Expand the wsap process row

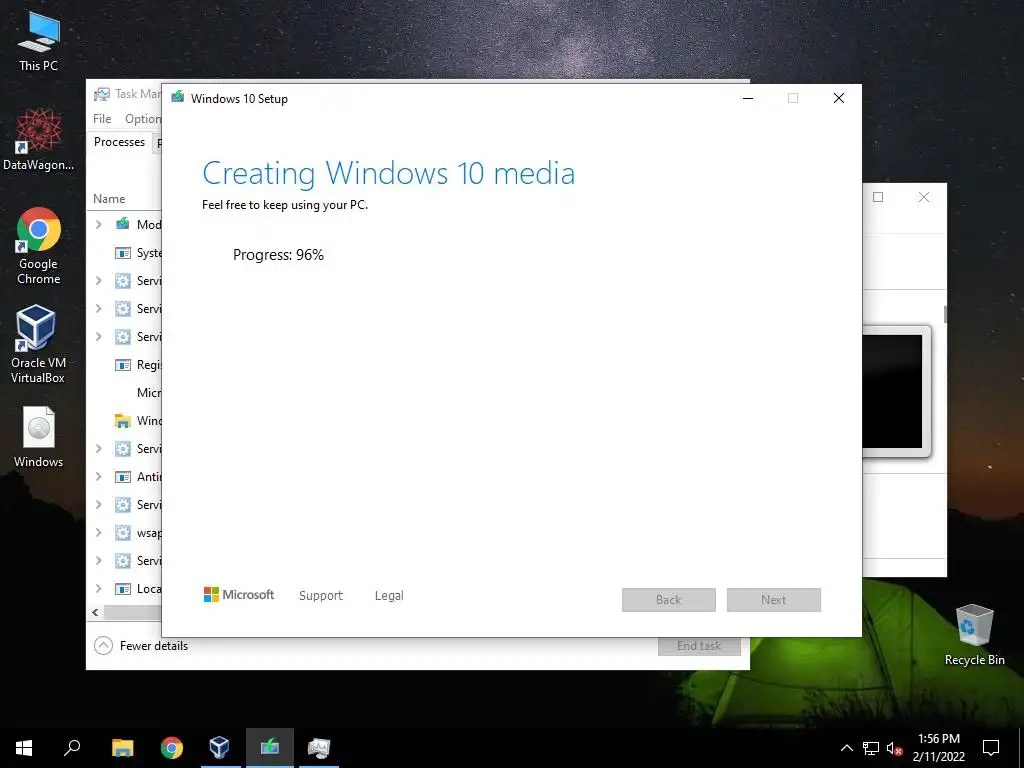click(x=99, y=532)
